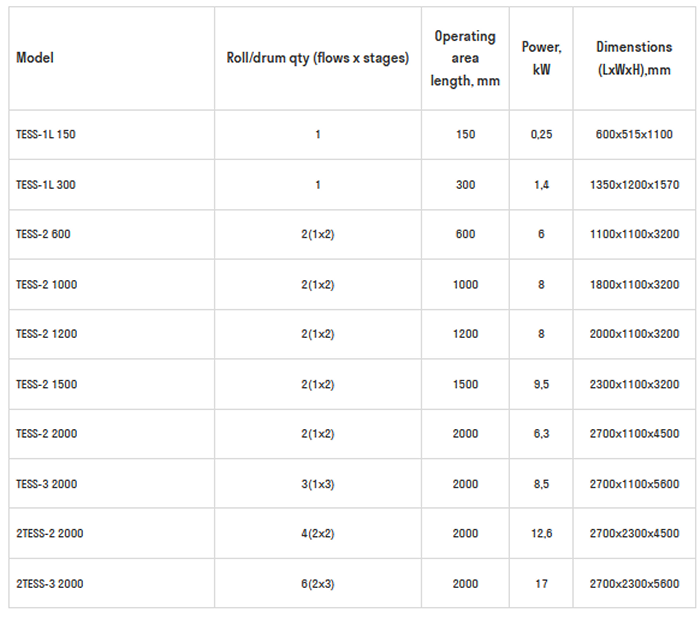The height and width of the screenshot is (619, 700).
Task: Click the Roll/drum qty column header
Action: (x=318, y=58)
